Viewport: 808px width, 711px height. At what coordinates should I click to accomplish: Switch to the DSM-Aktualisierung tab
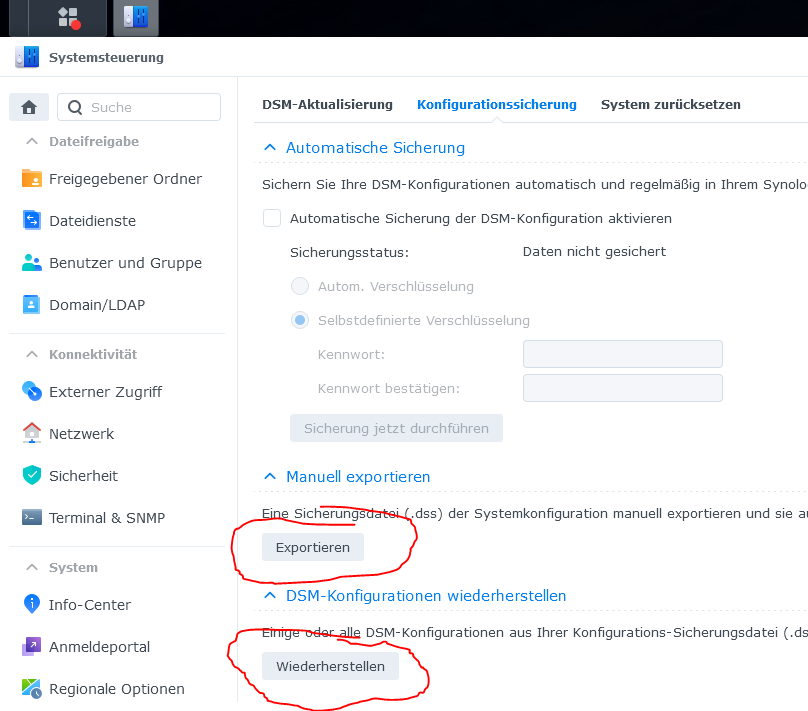327,105
